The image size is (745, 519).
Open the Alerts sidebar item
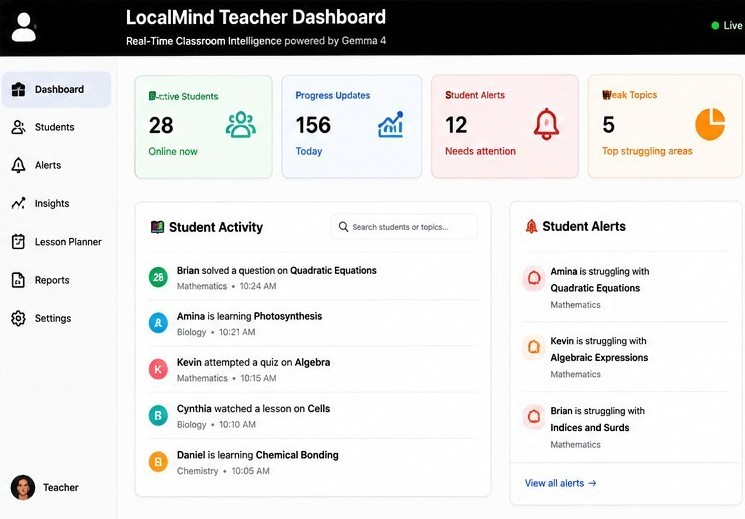coord(57,165)
